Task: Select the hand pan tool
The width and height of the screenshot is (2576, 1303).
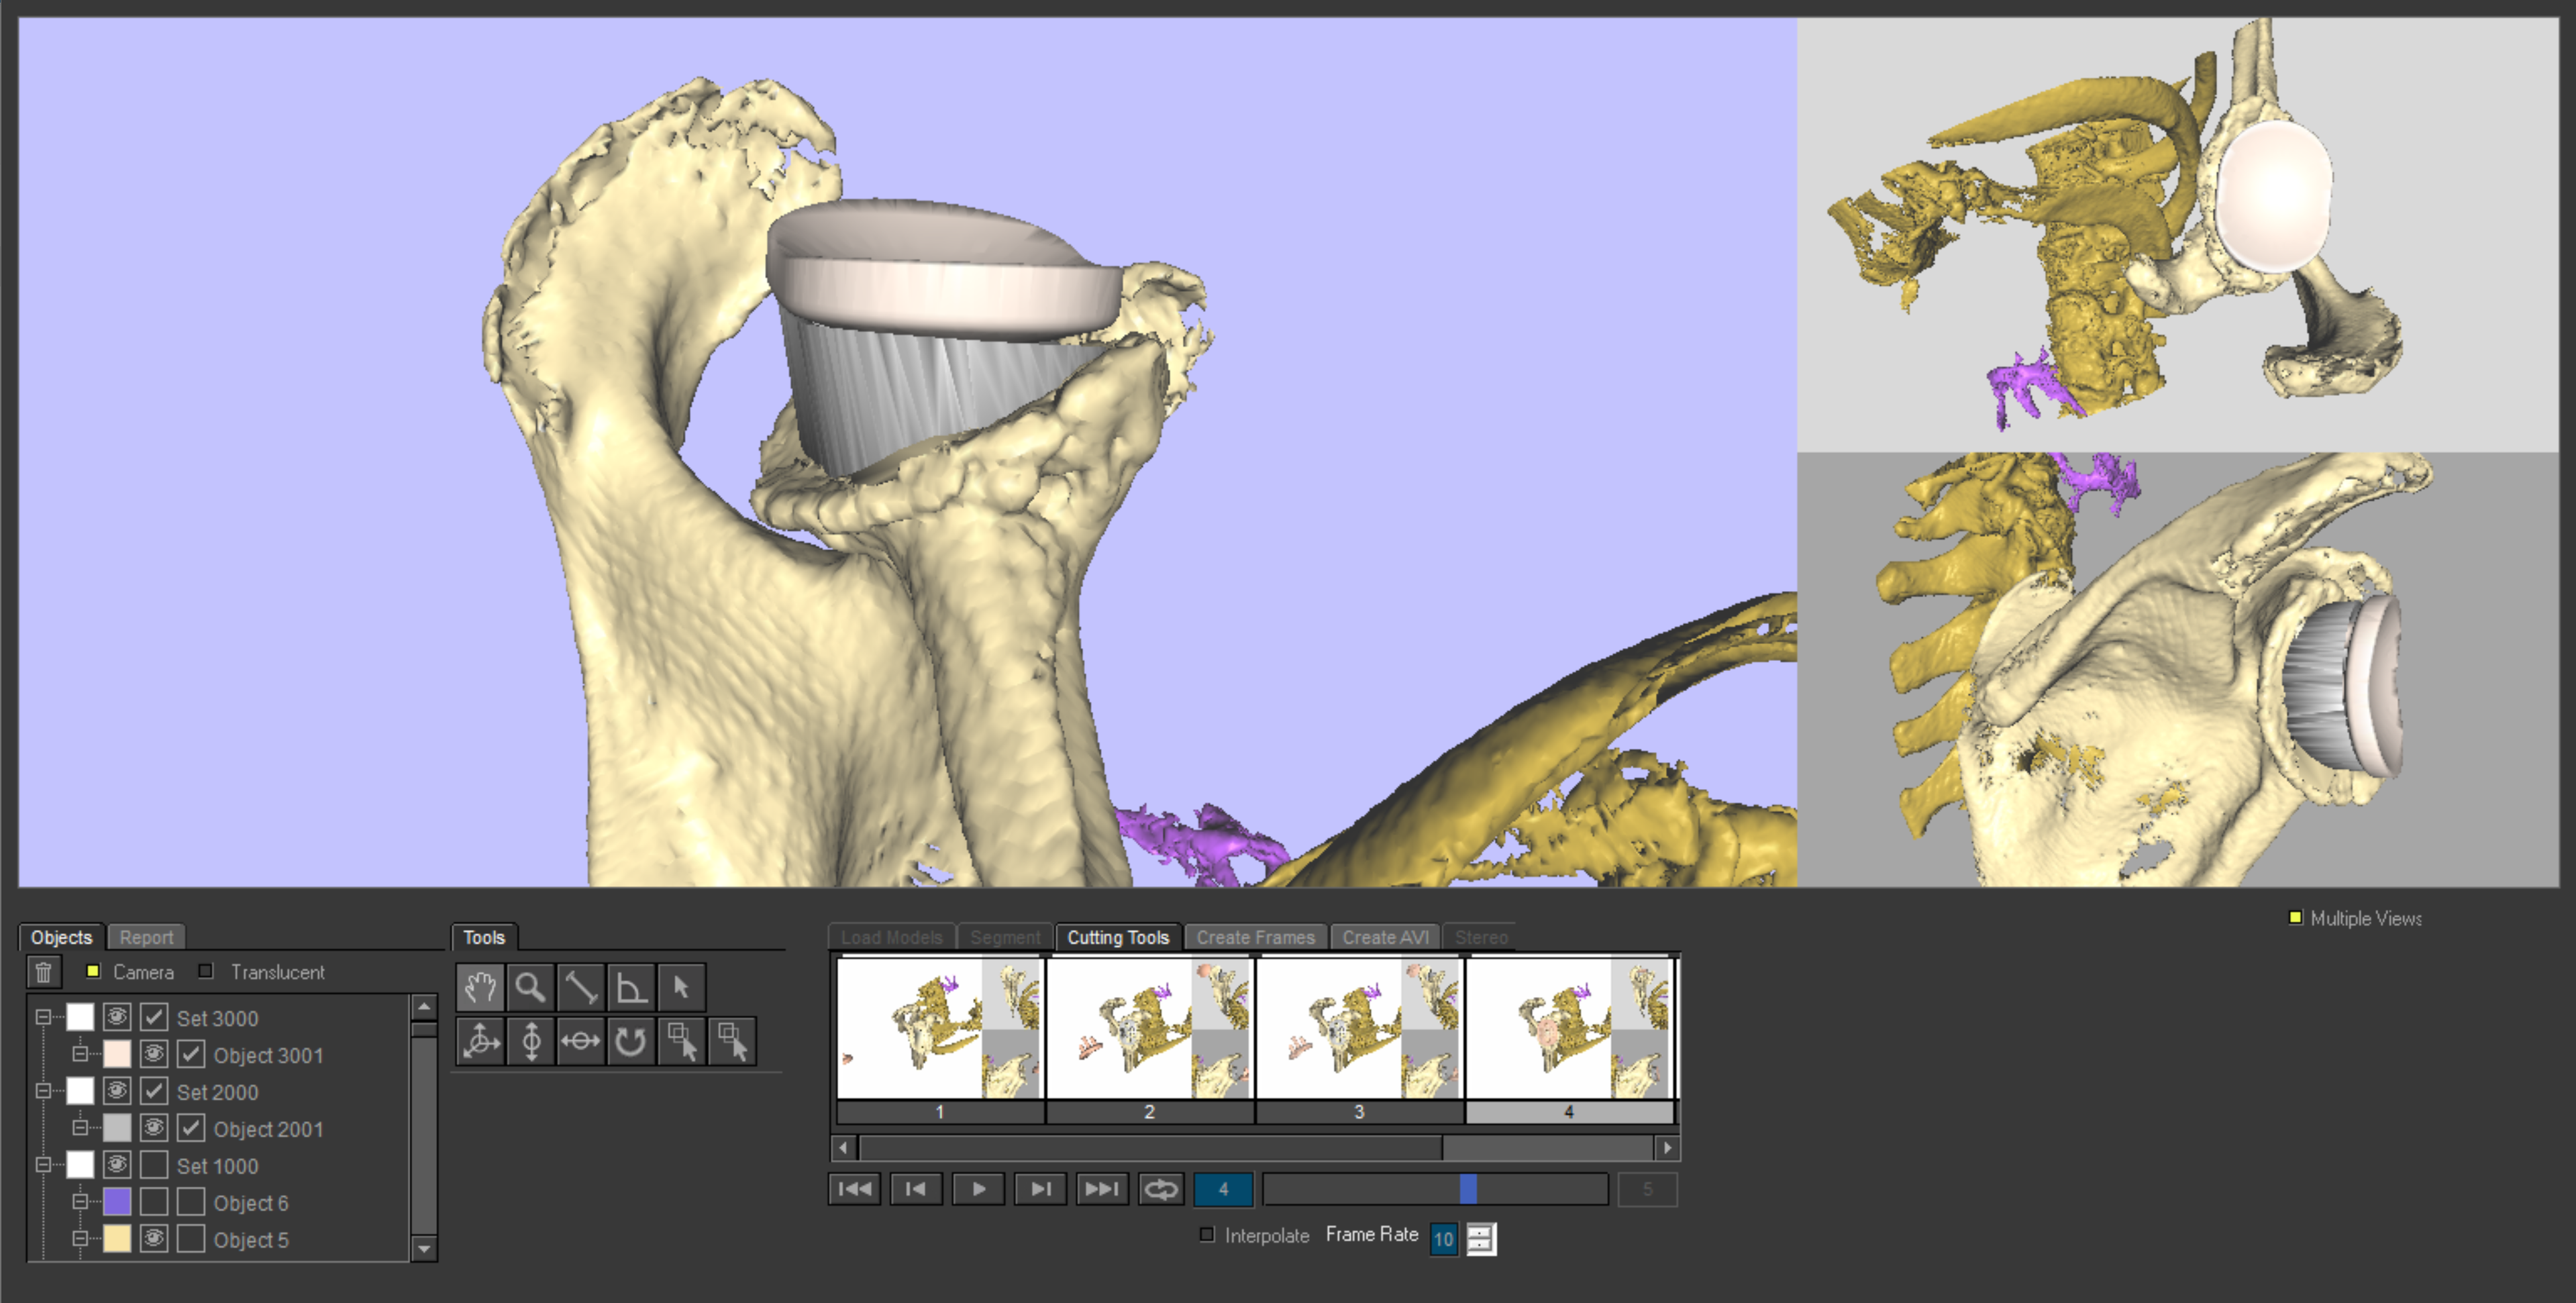Action: pyautogui.click(x=480, y=988)
